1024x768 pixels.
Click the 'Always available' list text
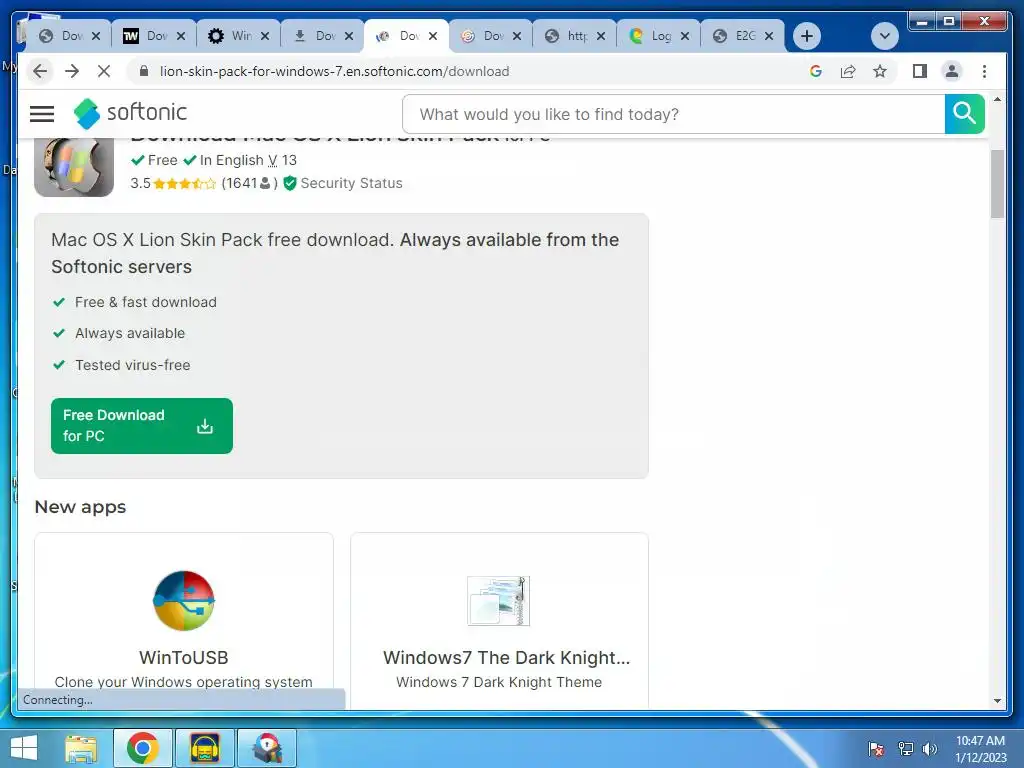click(x=130, y=333)
